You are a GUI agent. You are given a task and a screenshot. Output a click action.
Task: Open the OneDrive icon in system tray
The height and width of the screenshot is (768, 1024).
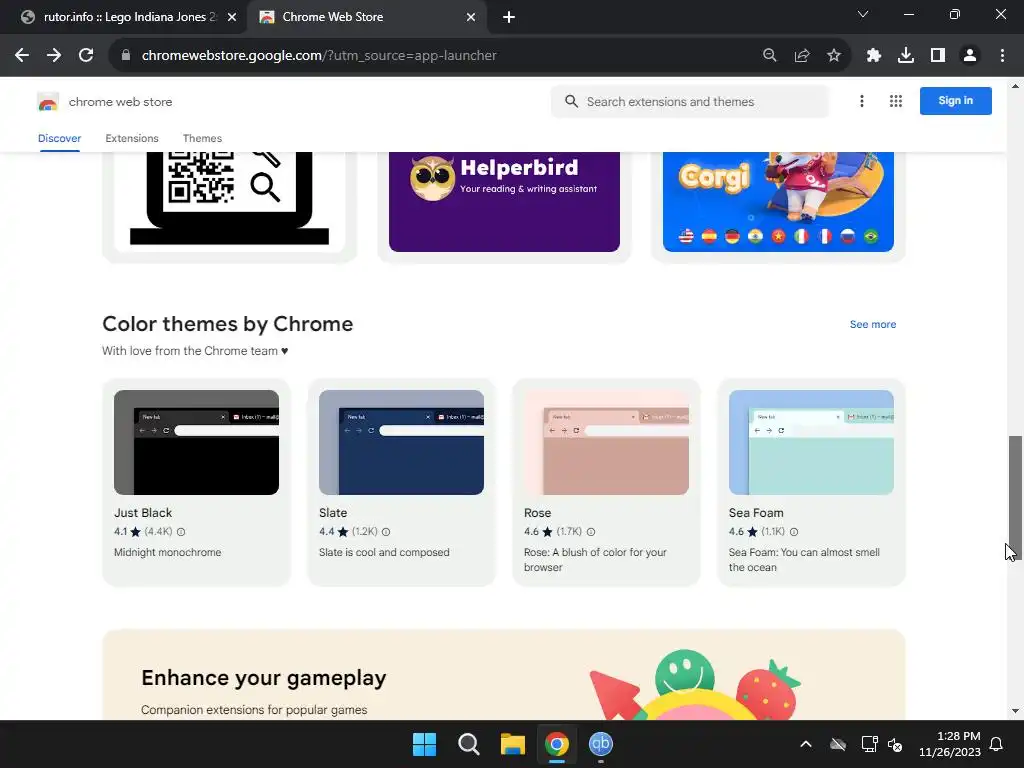838,744
